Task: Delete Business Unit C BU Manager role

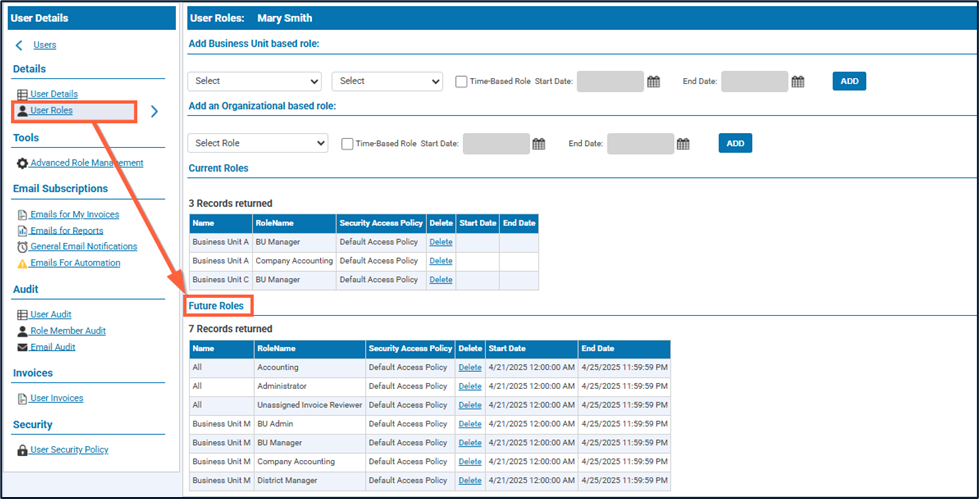Action: [441, 280]
